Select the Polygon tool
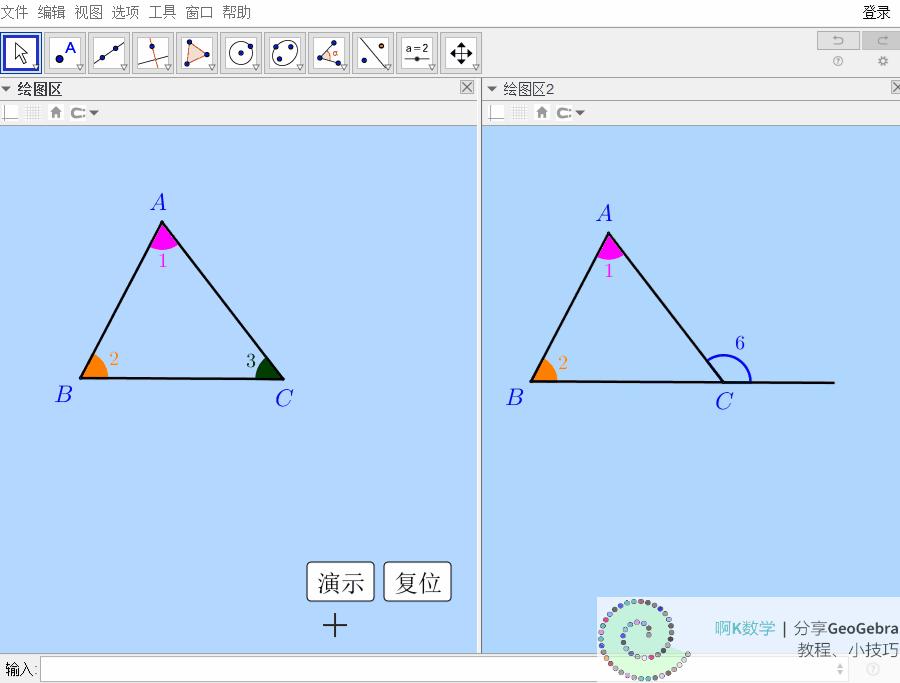The image size is (900, 683). pyautogui.click(x=197, y=53)
